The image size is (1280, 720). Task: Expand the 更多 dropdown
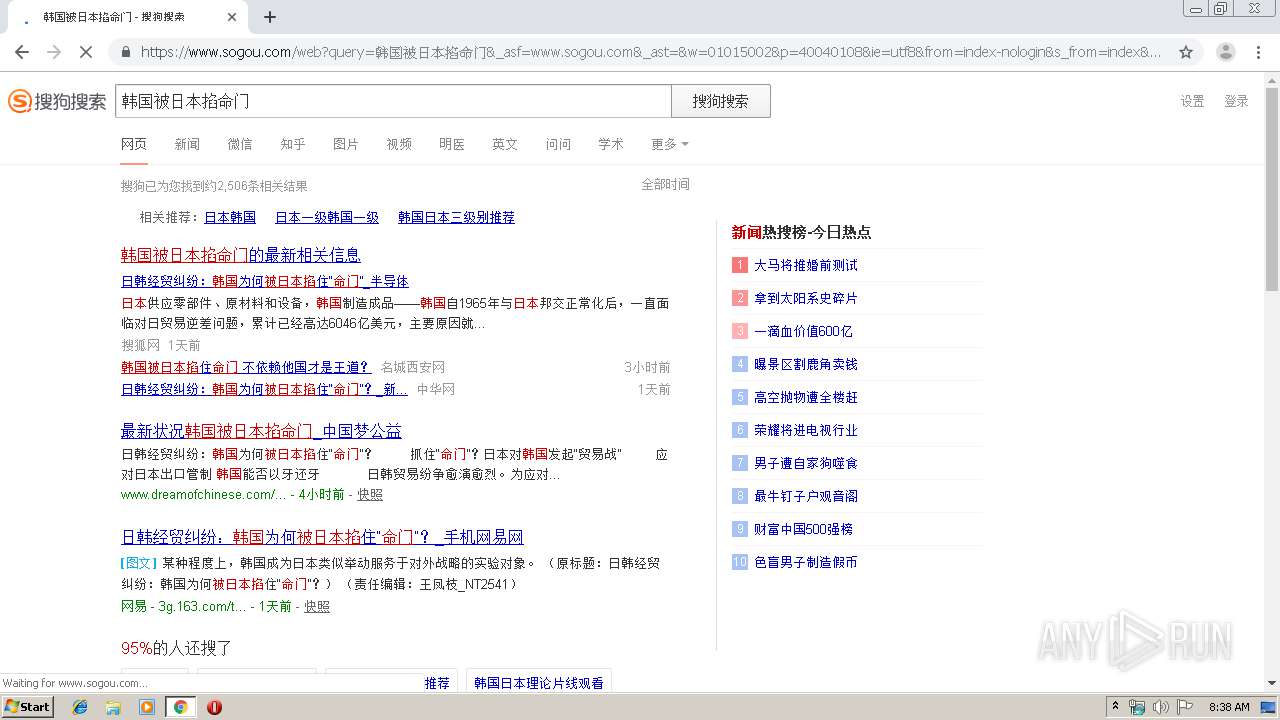coord(669,144)
